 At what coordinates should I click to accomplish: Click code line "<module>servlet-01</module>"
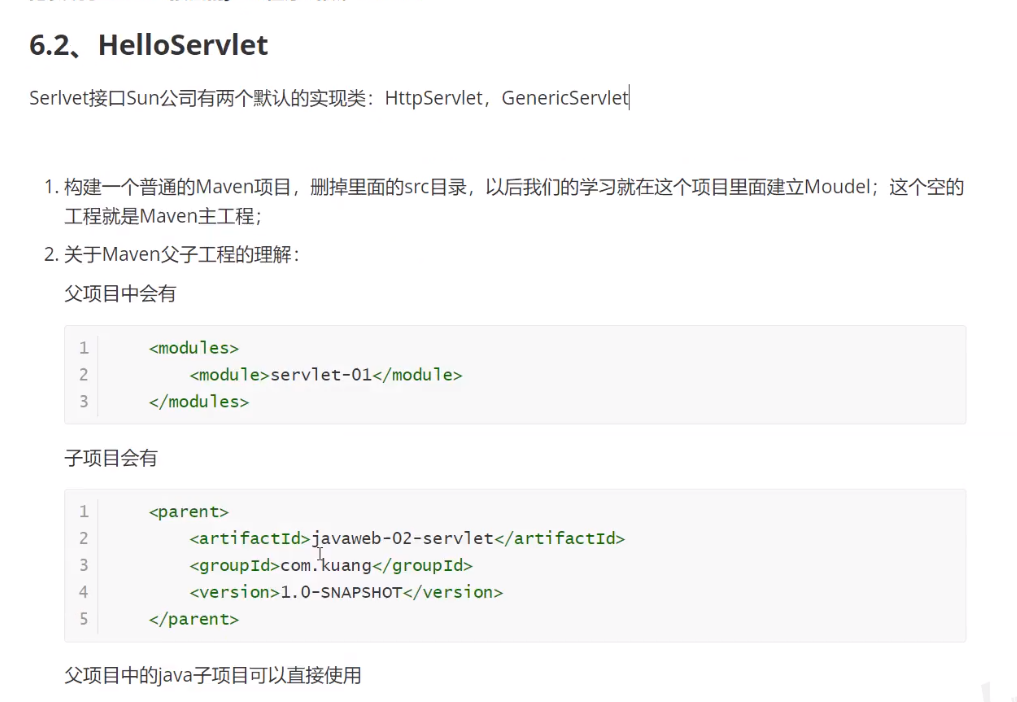click(x=326, y=375)
